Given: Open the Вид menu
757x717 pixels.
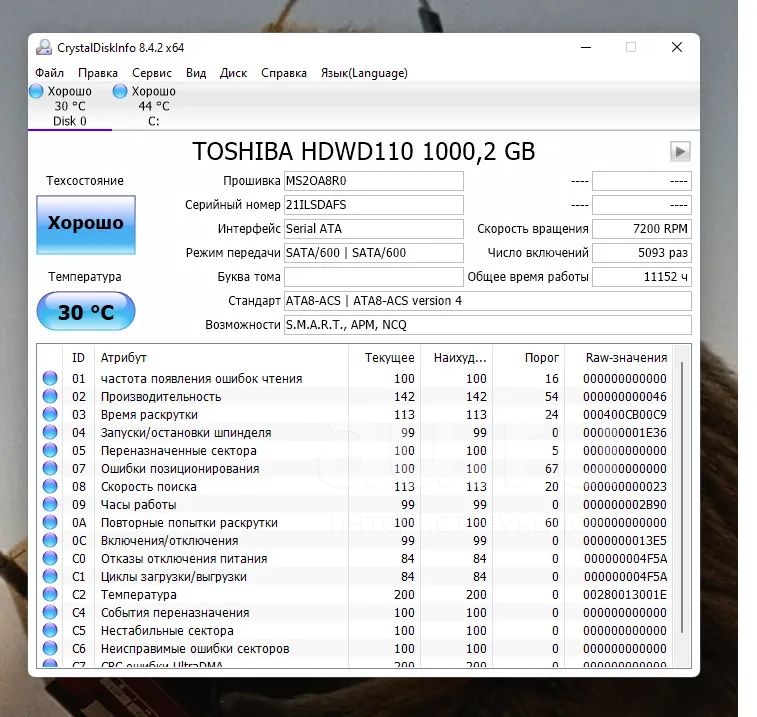Looking at the screenshot, I should tap(196, 73).
